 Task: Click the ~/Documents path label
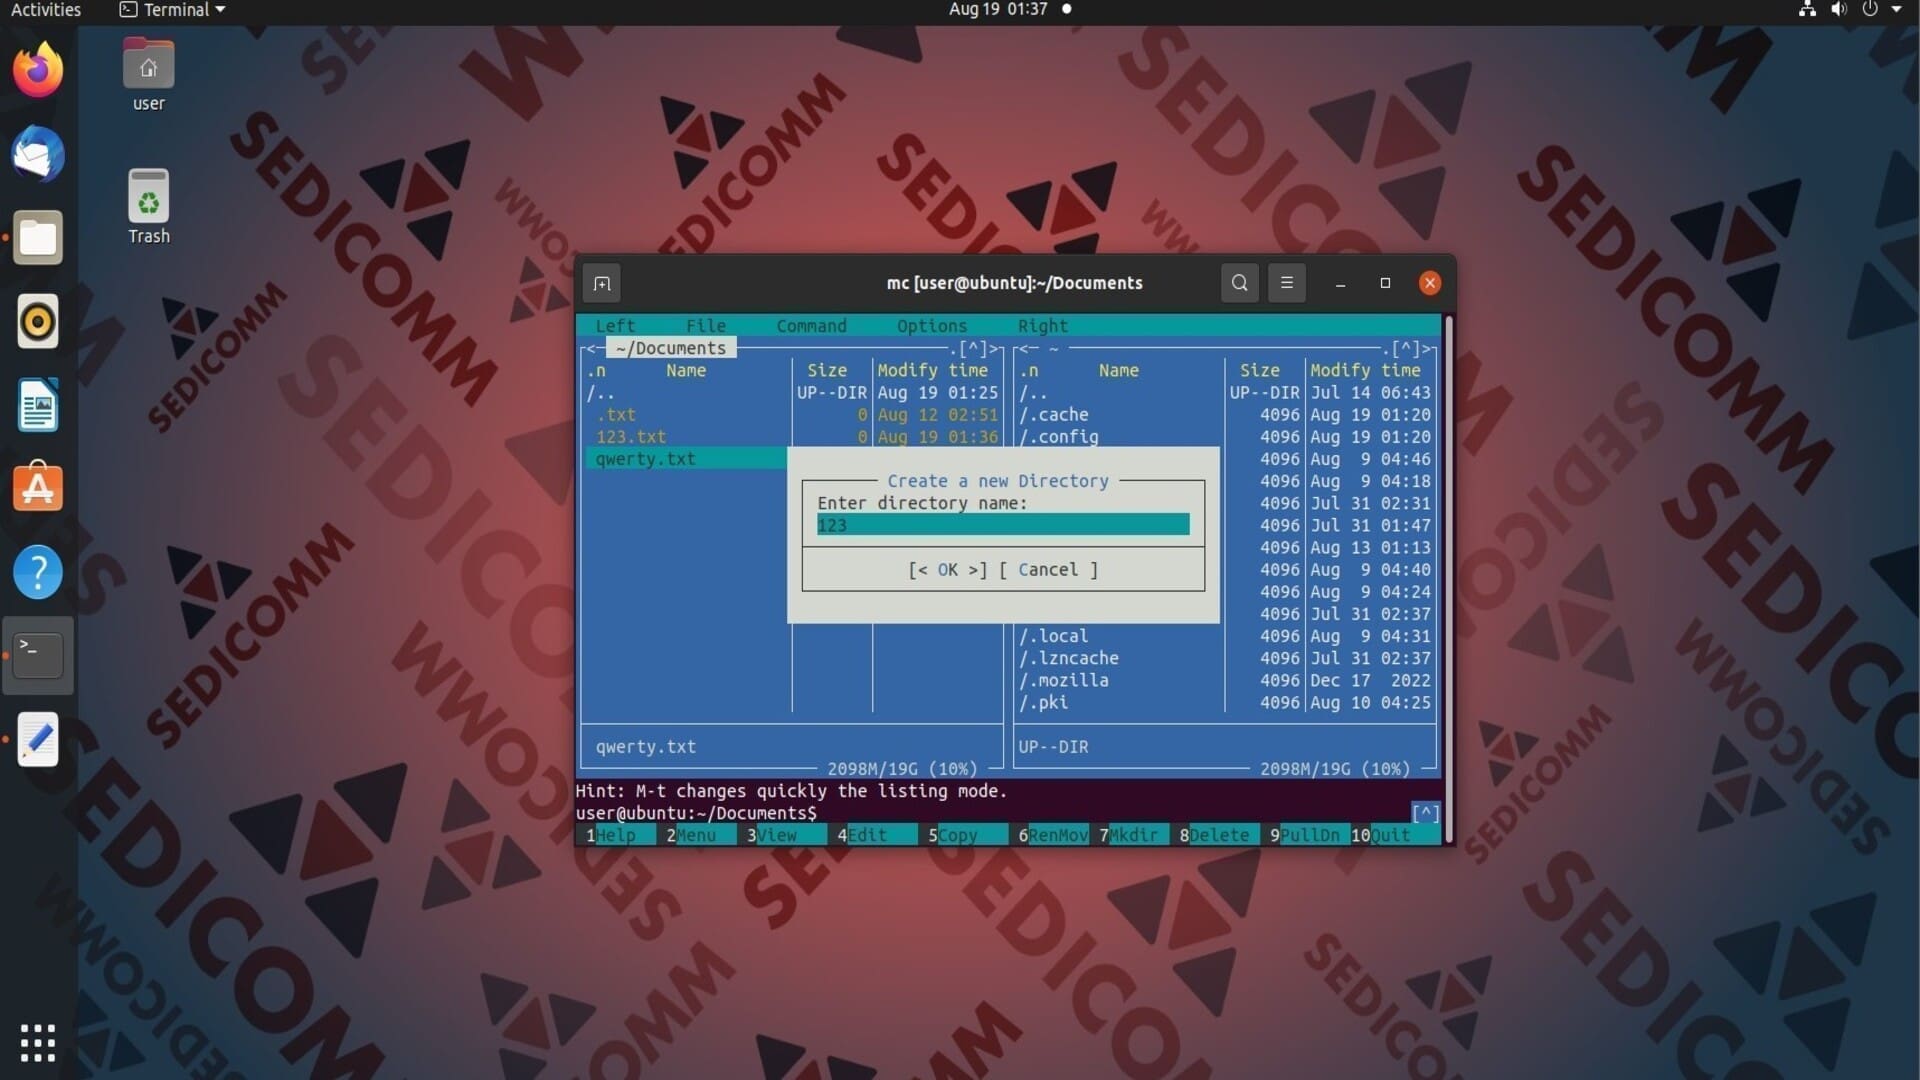pyautogui.click(x=671, y=348)
